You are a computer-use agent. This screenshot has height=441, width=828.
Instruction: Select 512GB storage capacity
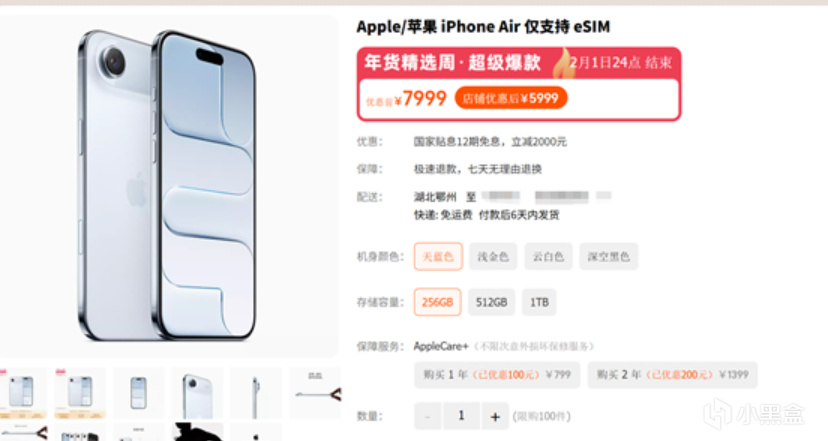pos(491,302)
